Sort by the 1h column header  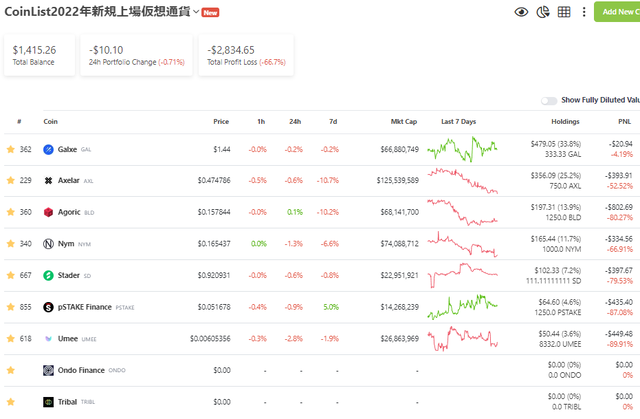click(261, 122)
